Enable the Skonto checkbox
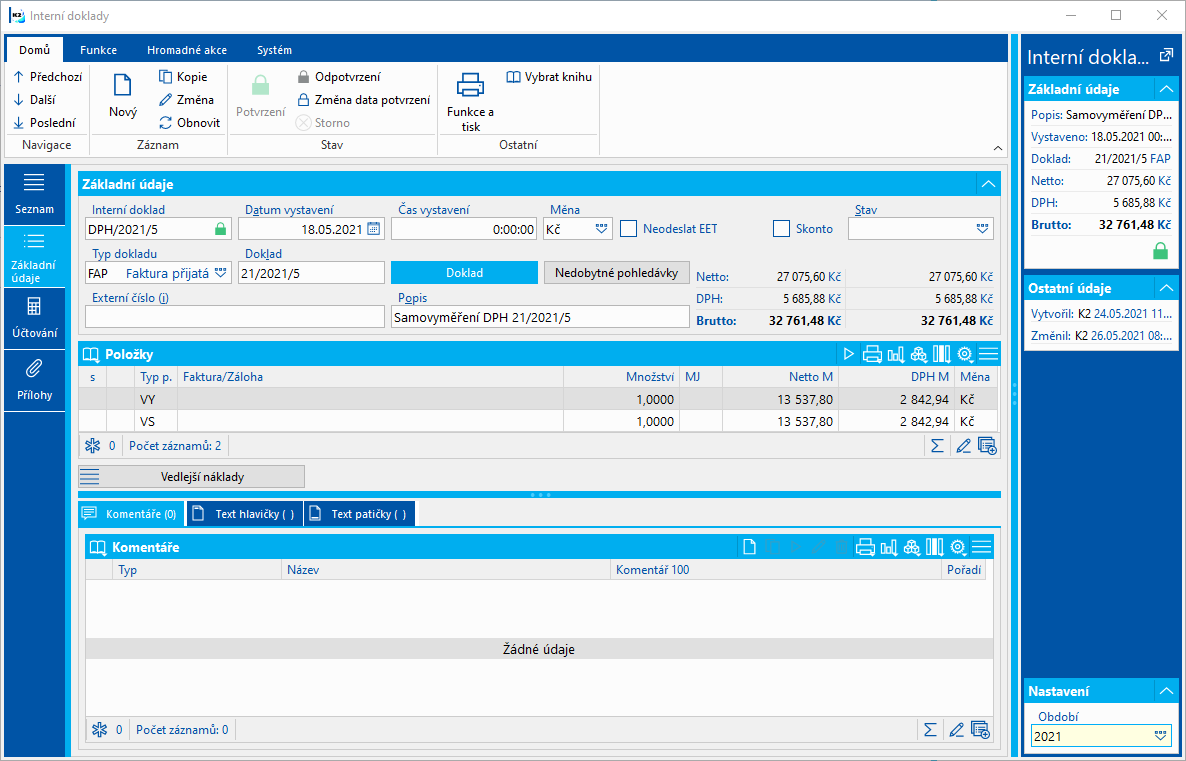Screen dimensions: 1186x761 [781, 229]
